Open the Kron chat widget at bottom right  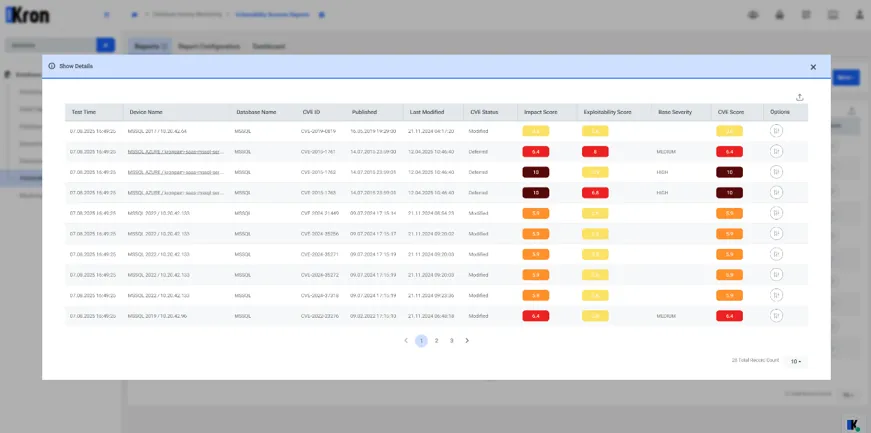[x=854, y=424]
